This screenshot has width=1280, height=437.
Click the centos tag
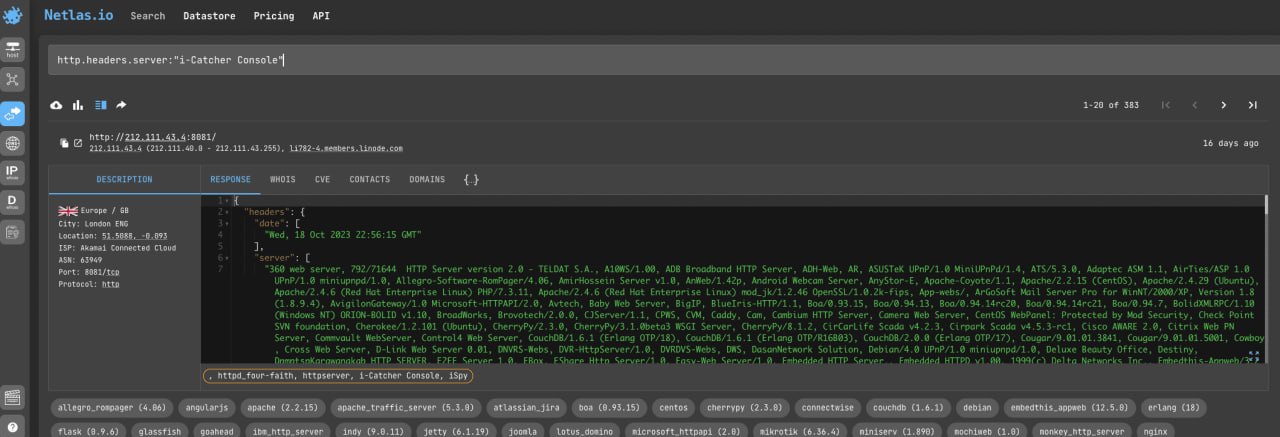pyautogui.click(x=672, y=408)
